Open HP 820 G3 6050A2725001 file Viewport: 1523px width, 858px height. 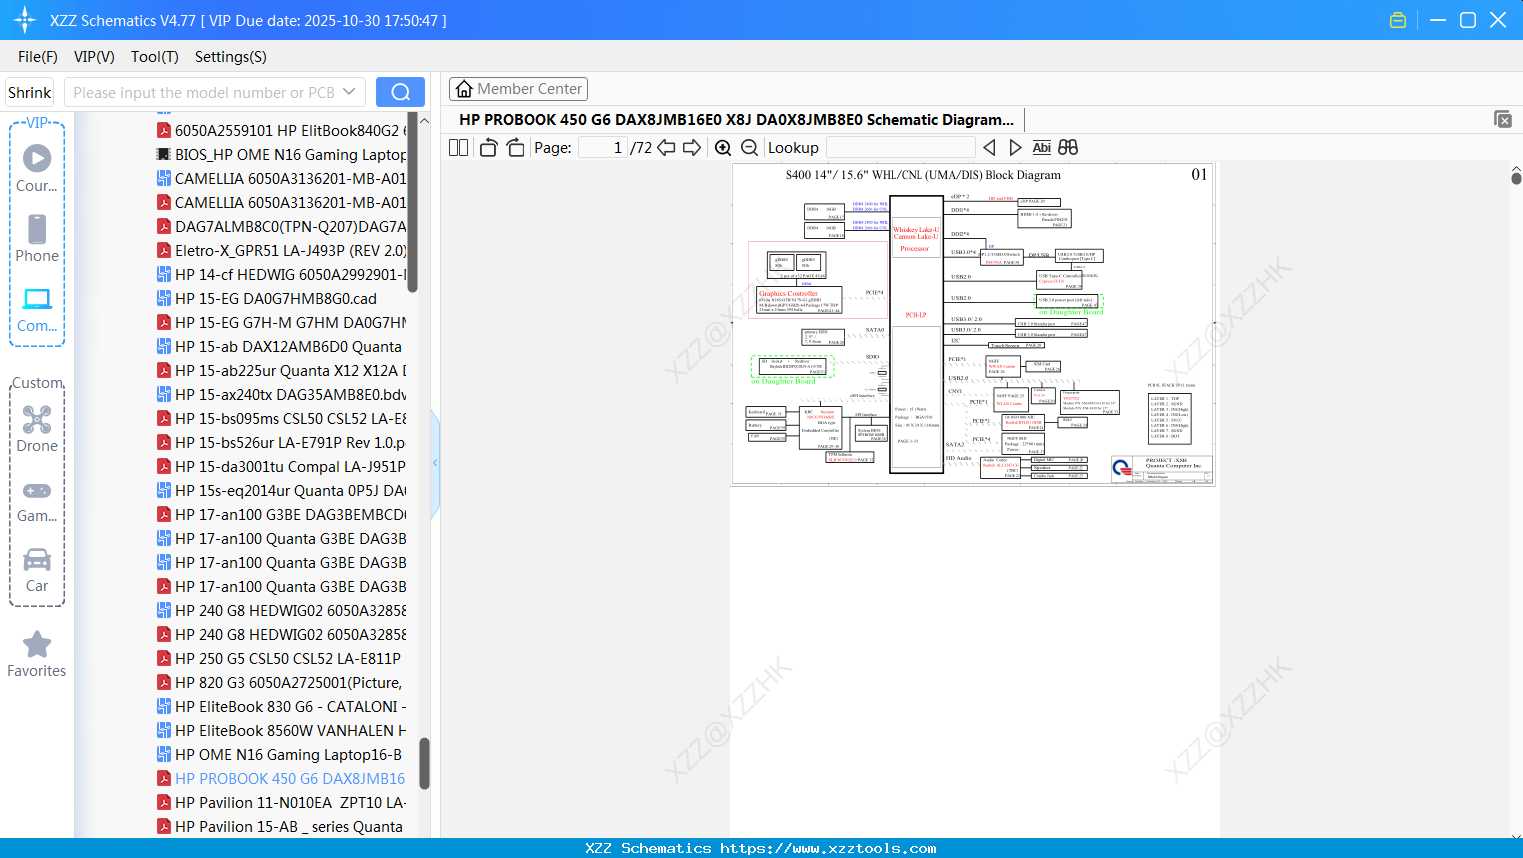coord(280,682)
